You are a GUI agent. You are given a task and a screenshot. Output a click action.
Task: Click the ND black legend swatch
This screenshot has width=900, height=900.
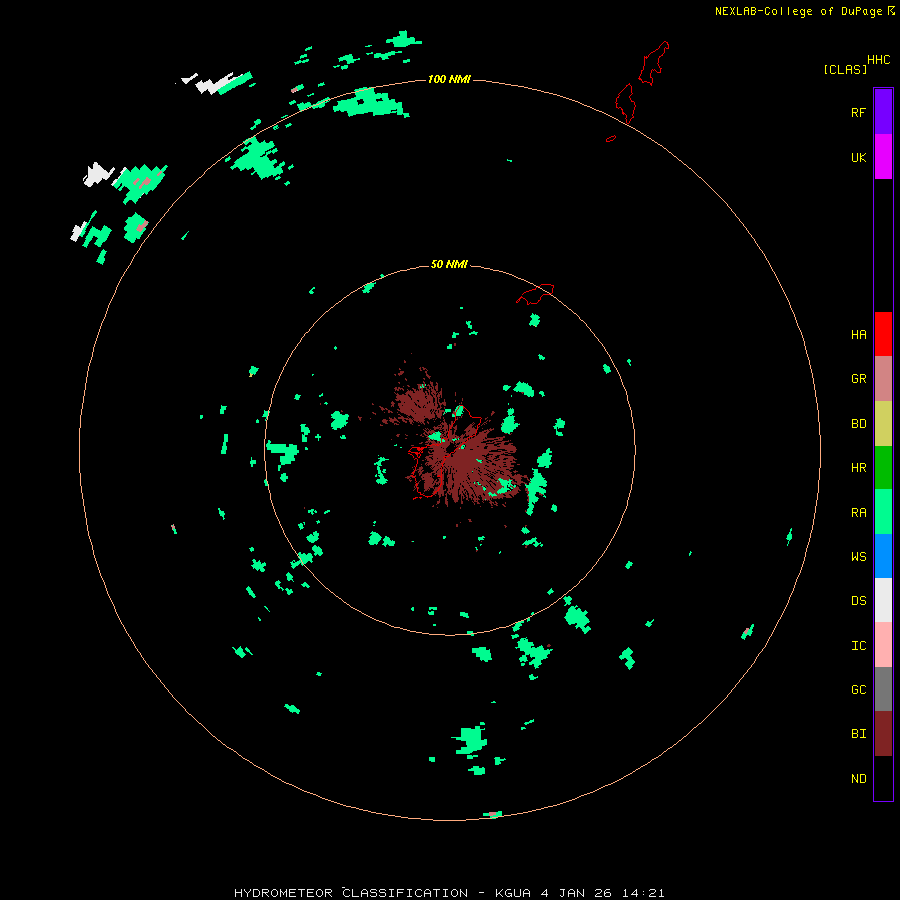[883, 778]
